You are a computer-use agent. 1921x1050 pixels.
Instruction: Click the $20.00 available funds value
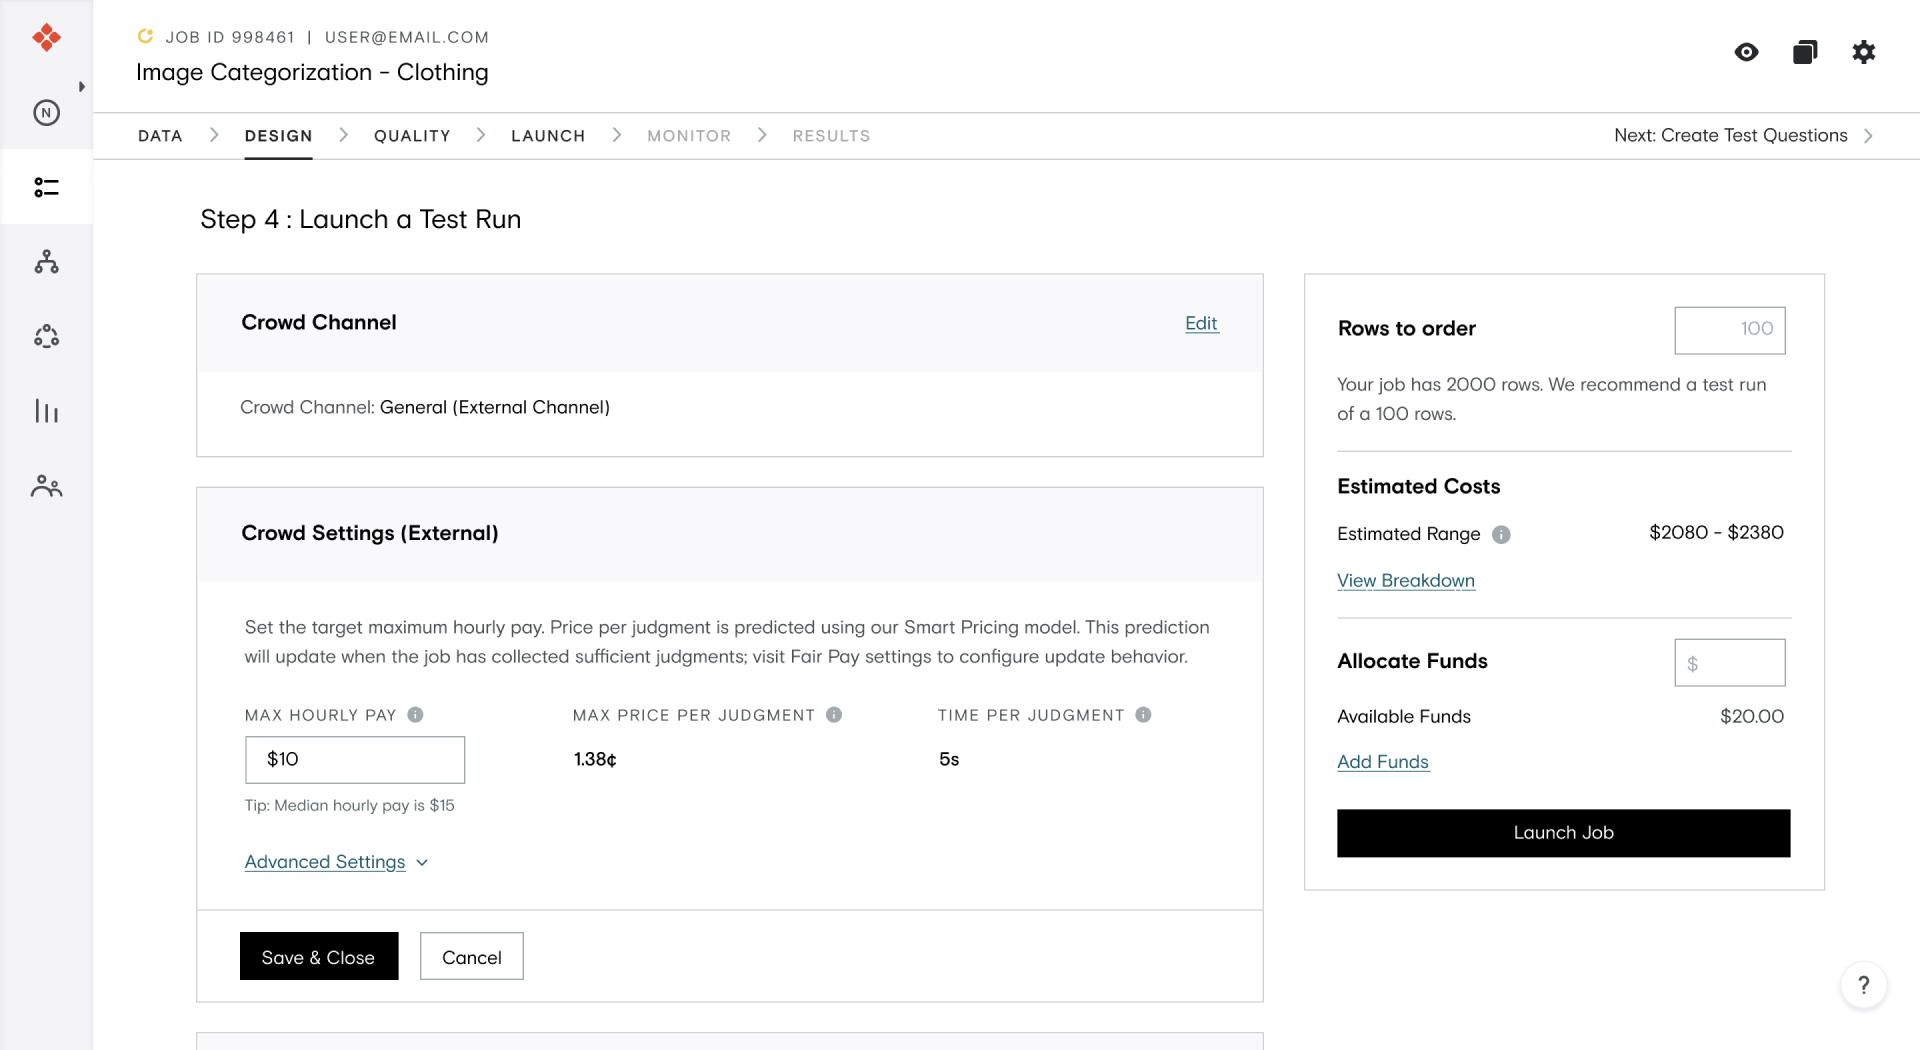click(1752, 717)
